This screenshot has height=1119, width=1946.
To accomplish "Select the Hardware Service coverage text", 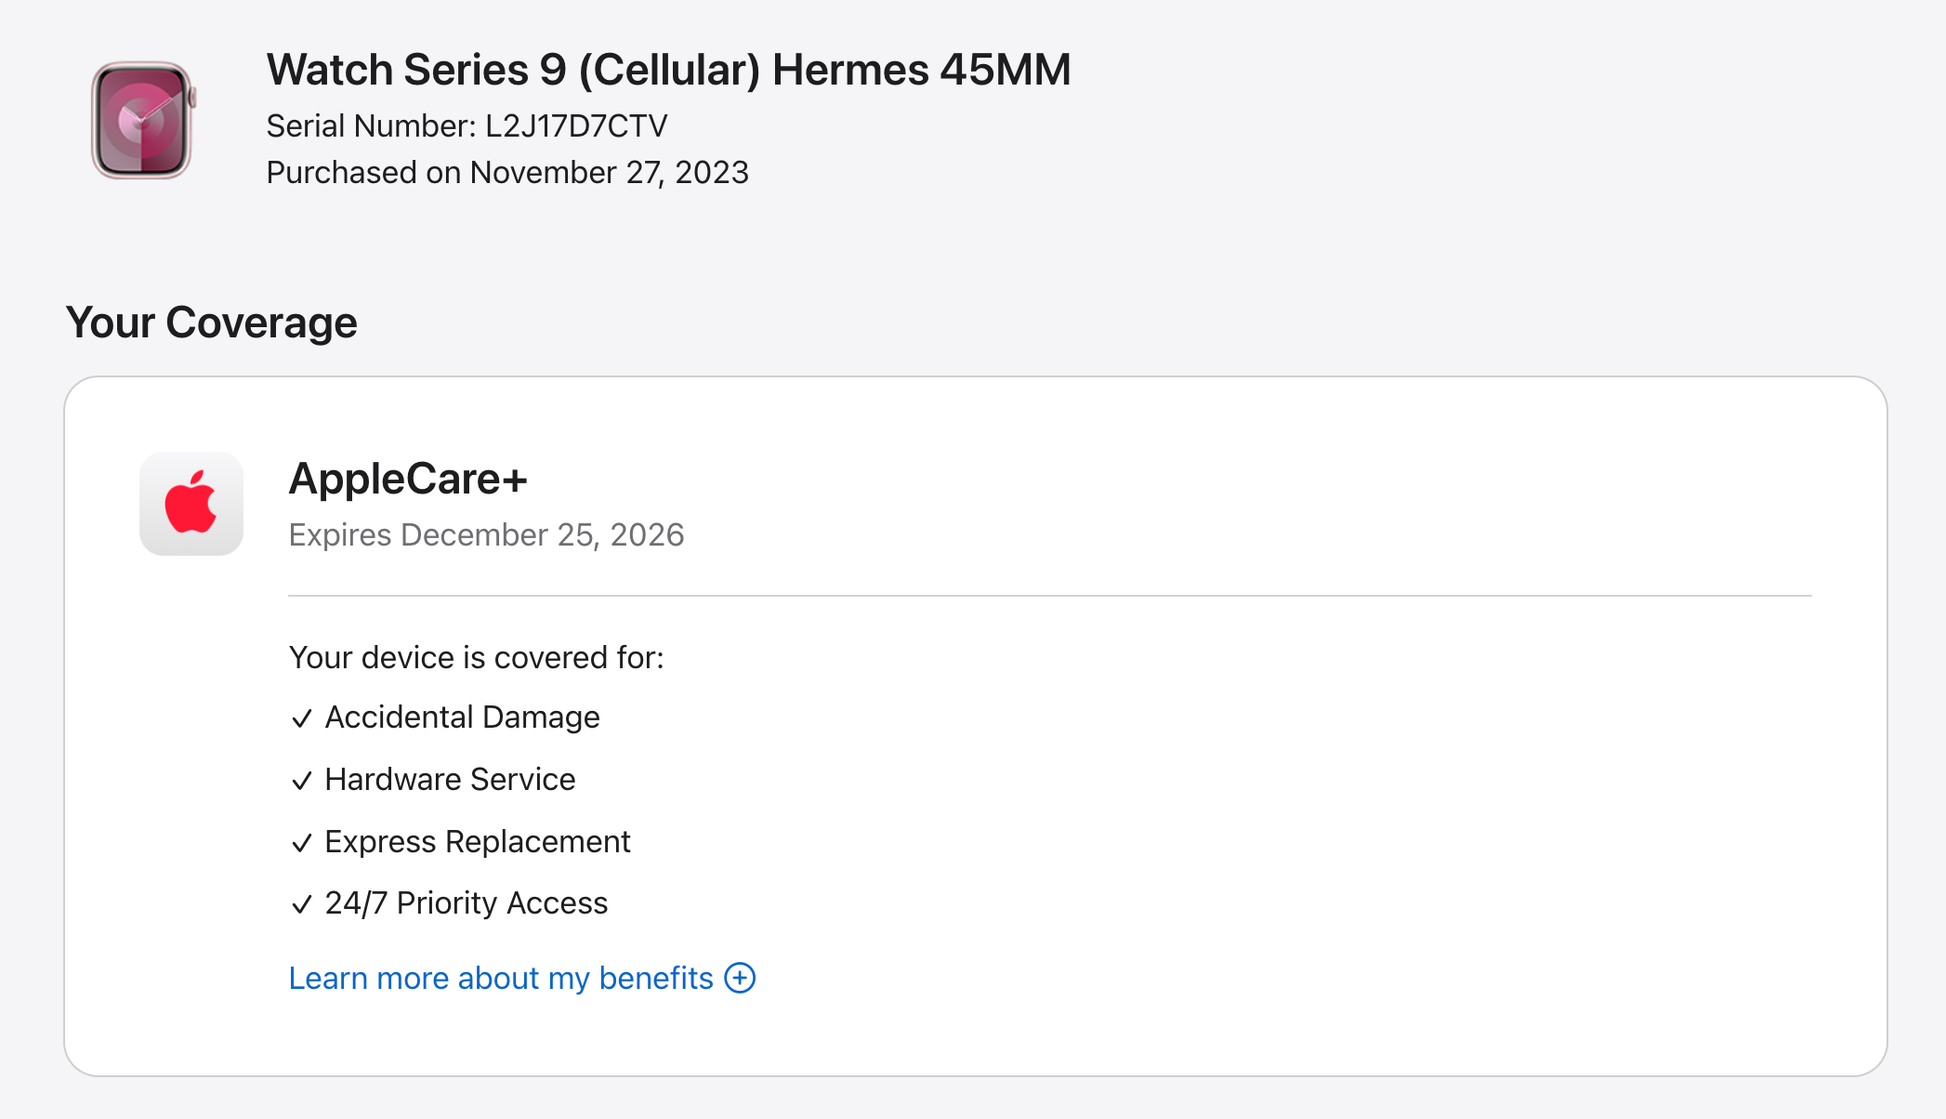I will pyautogui.click(x=450, y=779).
